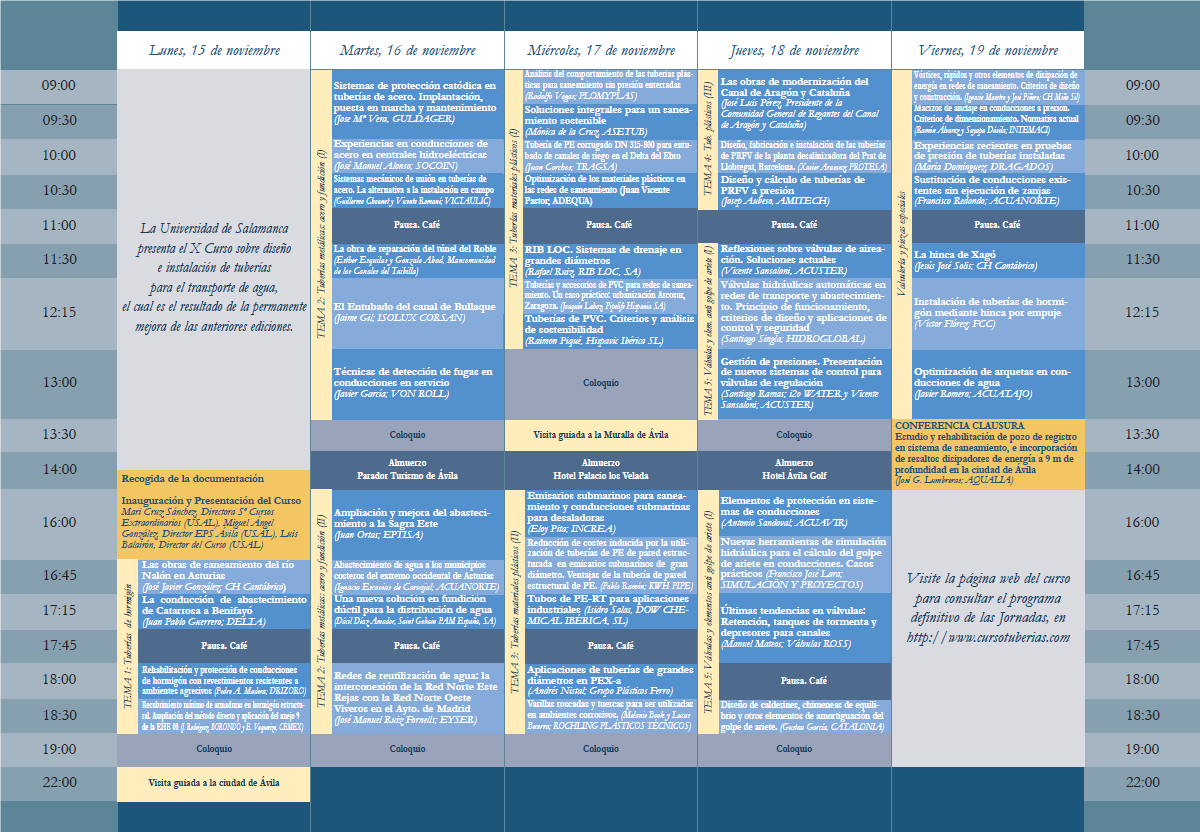Open the www.cursotuberias.com web link
The image size is (1200, 832).
coord(988,637)
